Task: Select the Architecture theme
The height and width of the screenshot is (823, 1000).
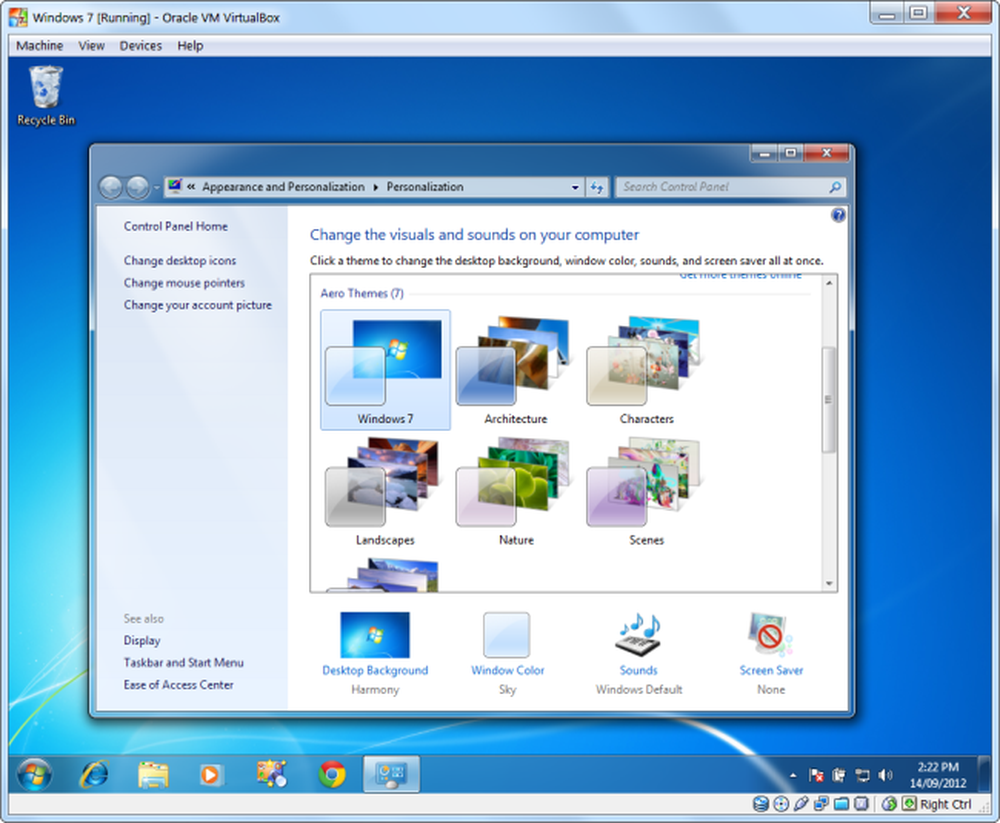Action: [515, 370]
